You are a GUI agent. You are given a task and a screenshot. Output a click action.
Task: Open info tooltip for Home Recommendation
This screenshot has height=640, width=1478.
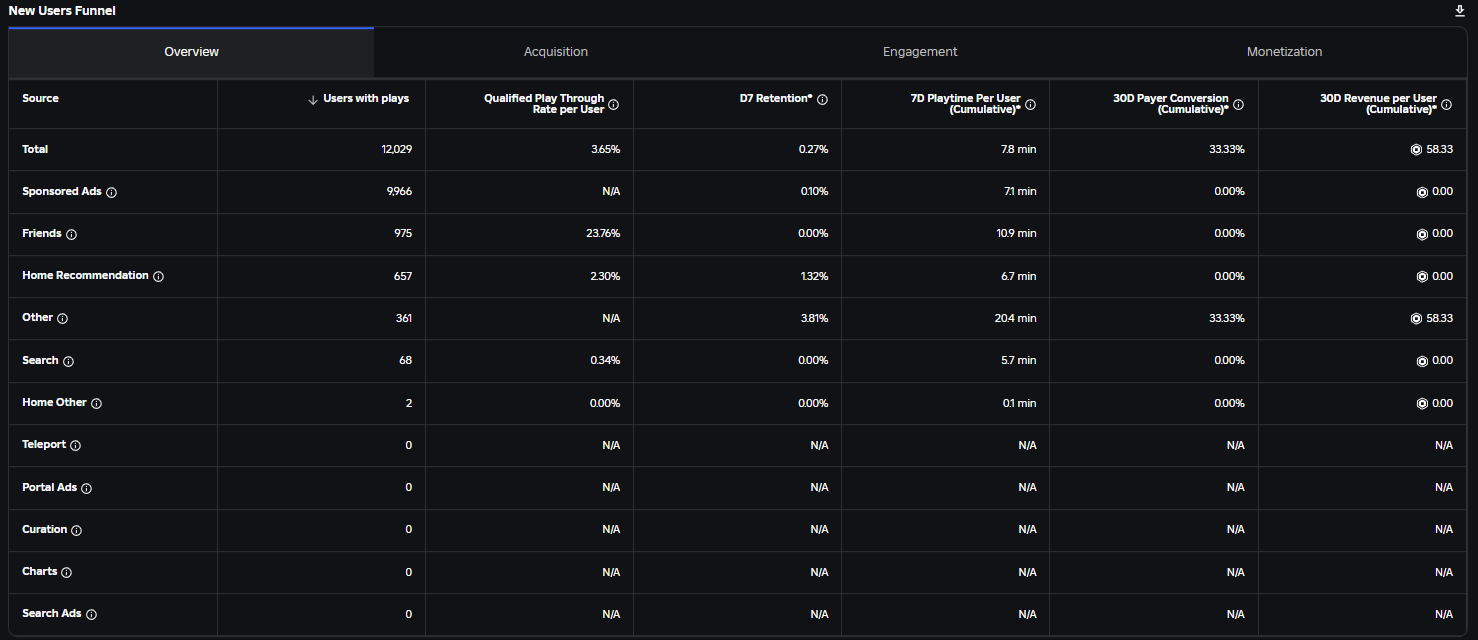click(158, 276)
